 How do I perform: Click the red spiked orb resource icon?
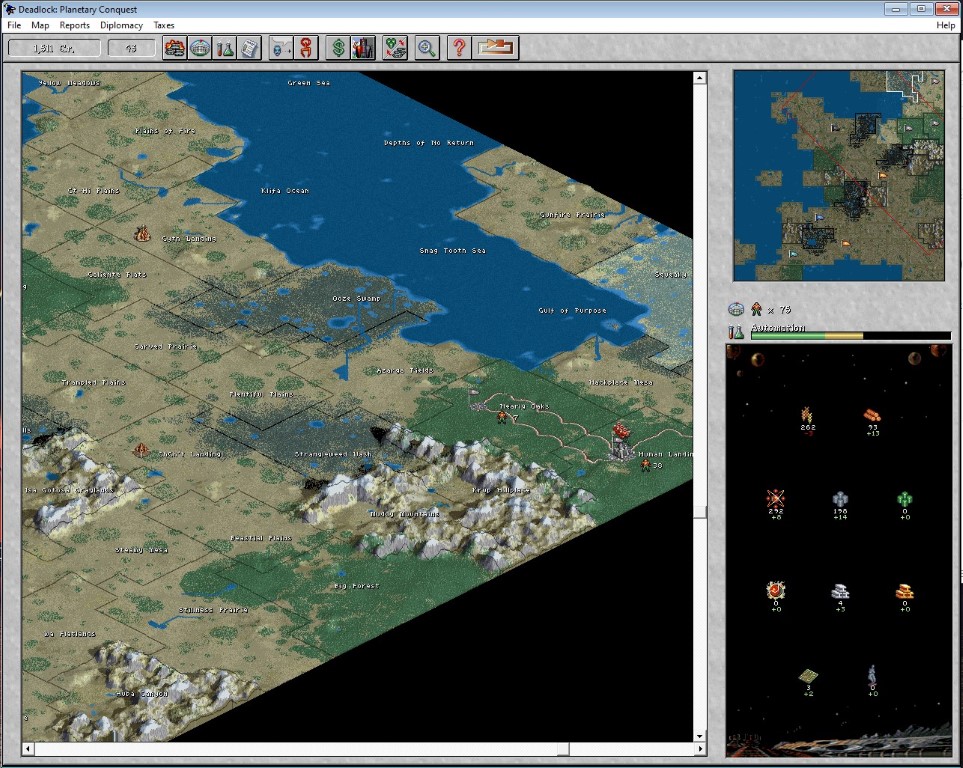pos(776,590)
